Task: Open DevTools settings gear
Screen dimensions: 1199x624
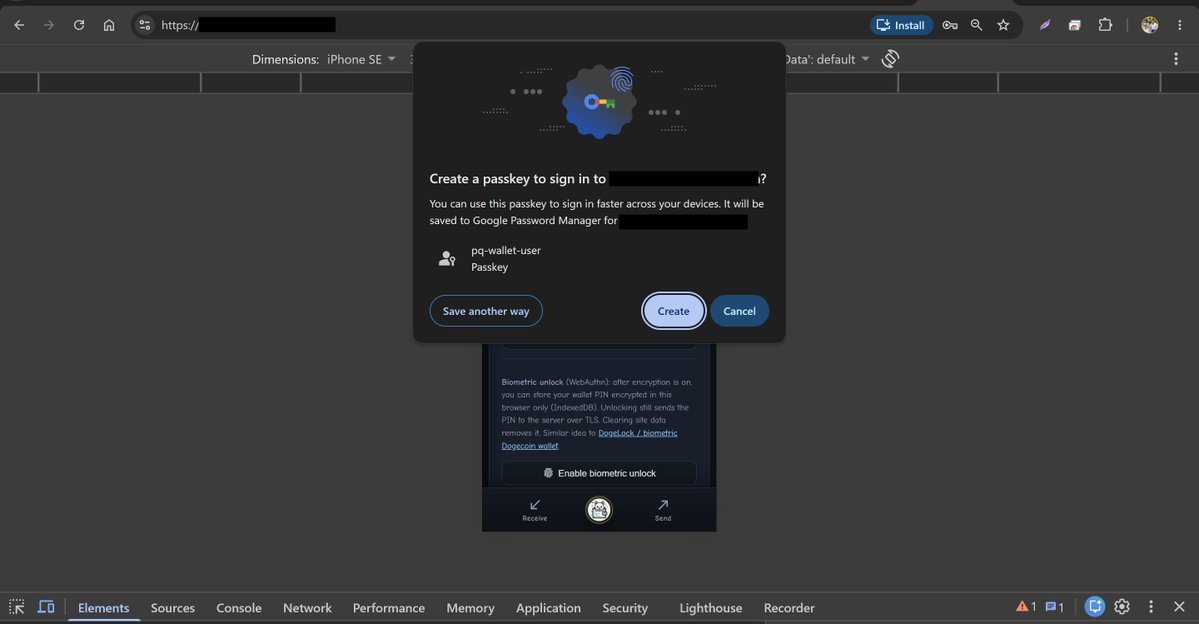Action: coord(1122,607)
